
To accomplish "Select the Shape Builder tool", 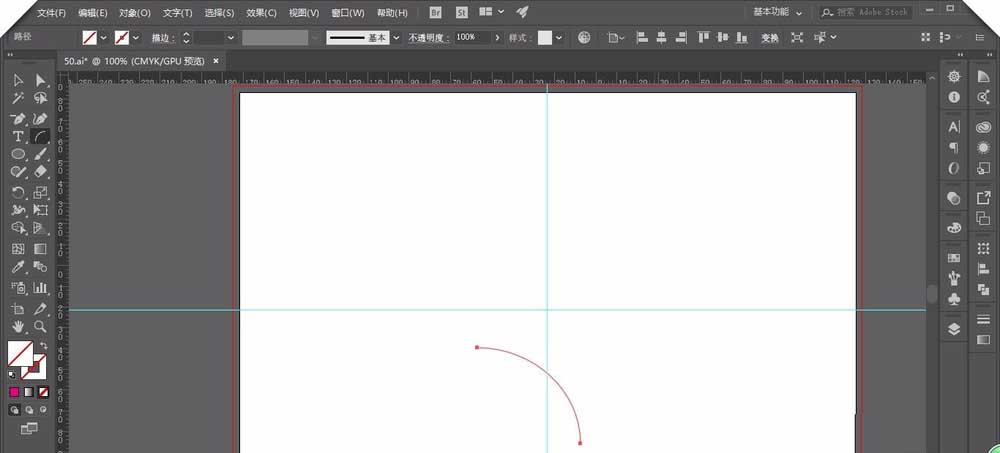I will pyautogui.click(x=18, y=228).
